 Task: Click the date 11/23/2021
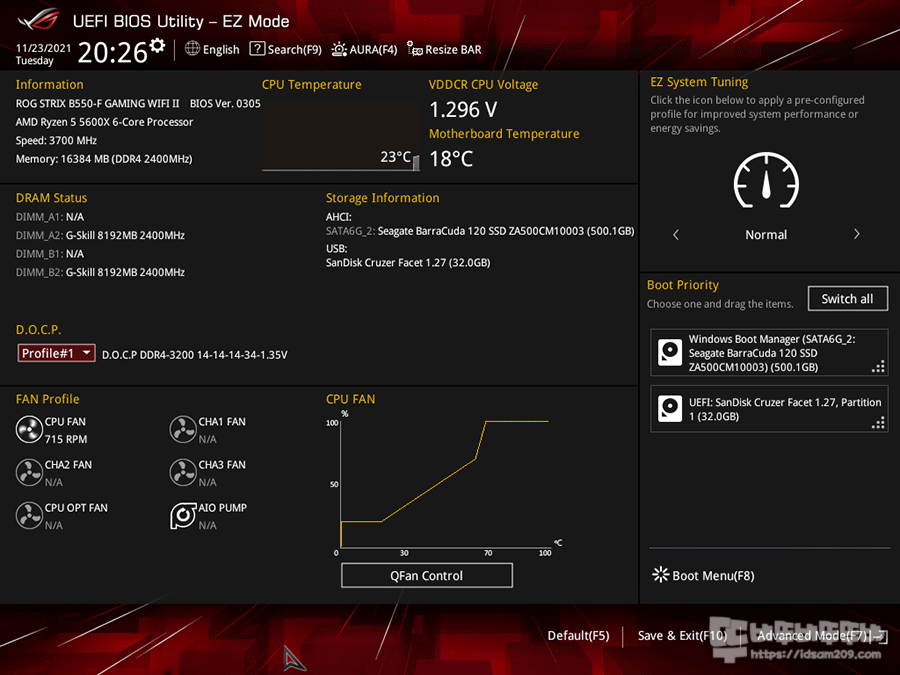point(43,48)
